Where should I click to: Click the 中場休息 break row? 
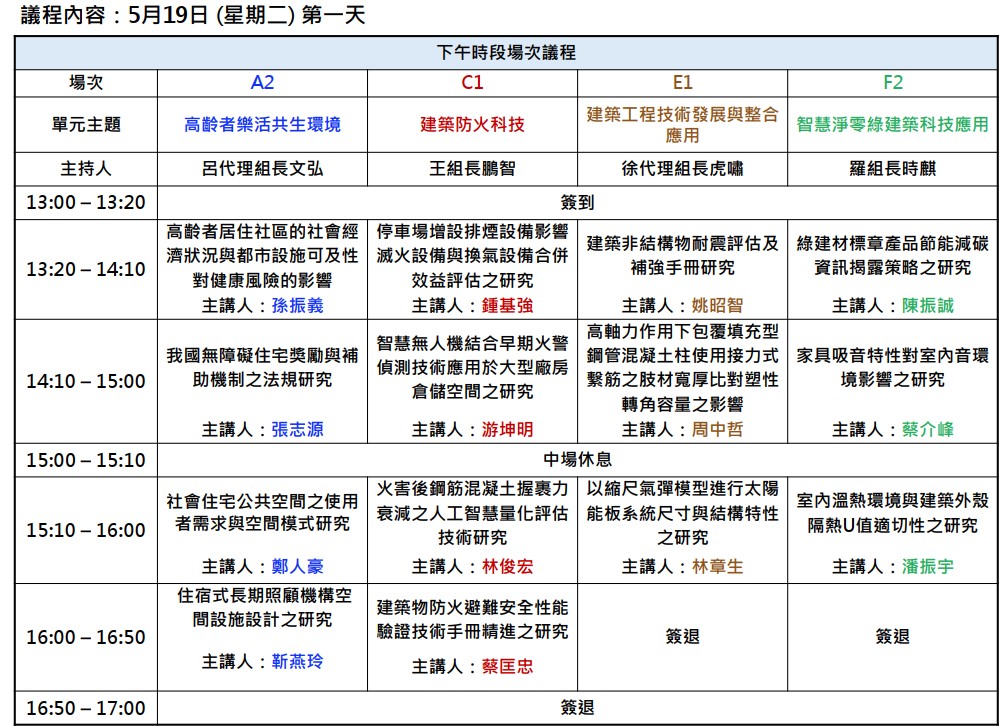(x=577, y=460)
